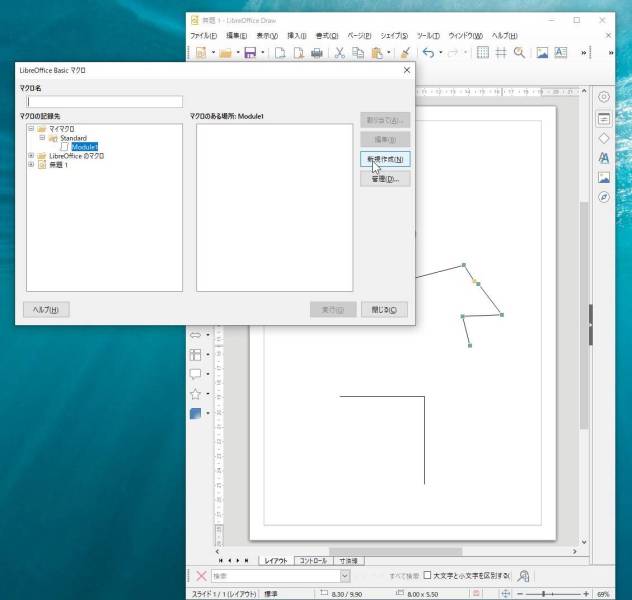
Task: Expand the 無題 1 document node
Action: tap(31, 164)
